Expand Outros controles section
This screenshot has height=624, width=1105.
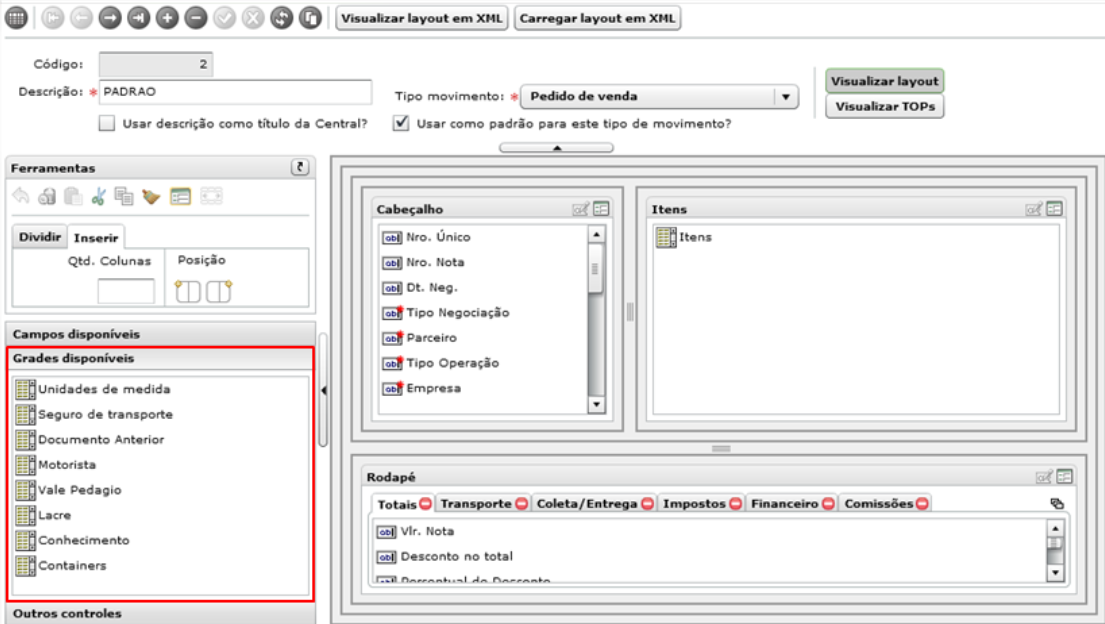click(161, 613)
